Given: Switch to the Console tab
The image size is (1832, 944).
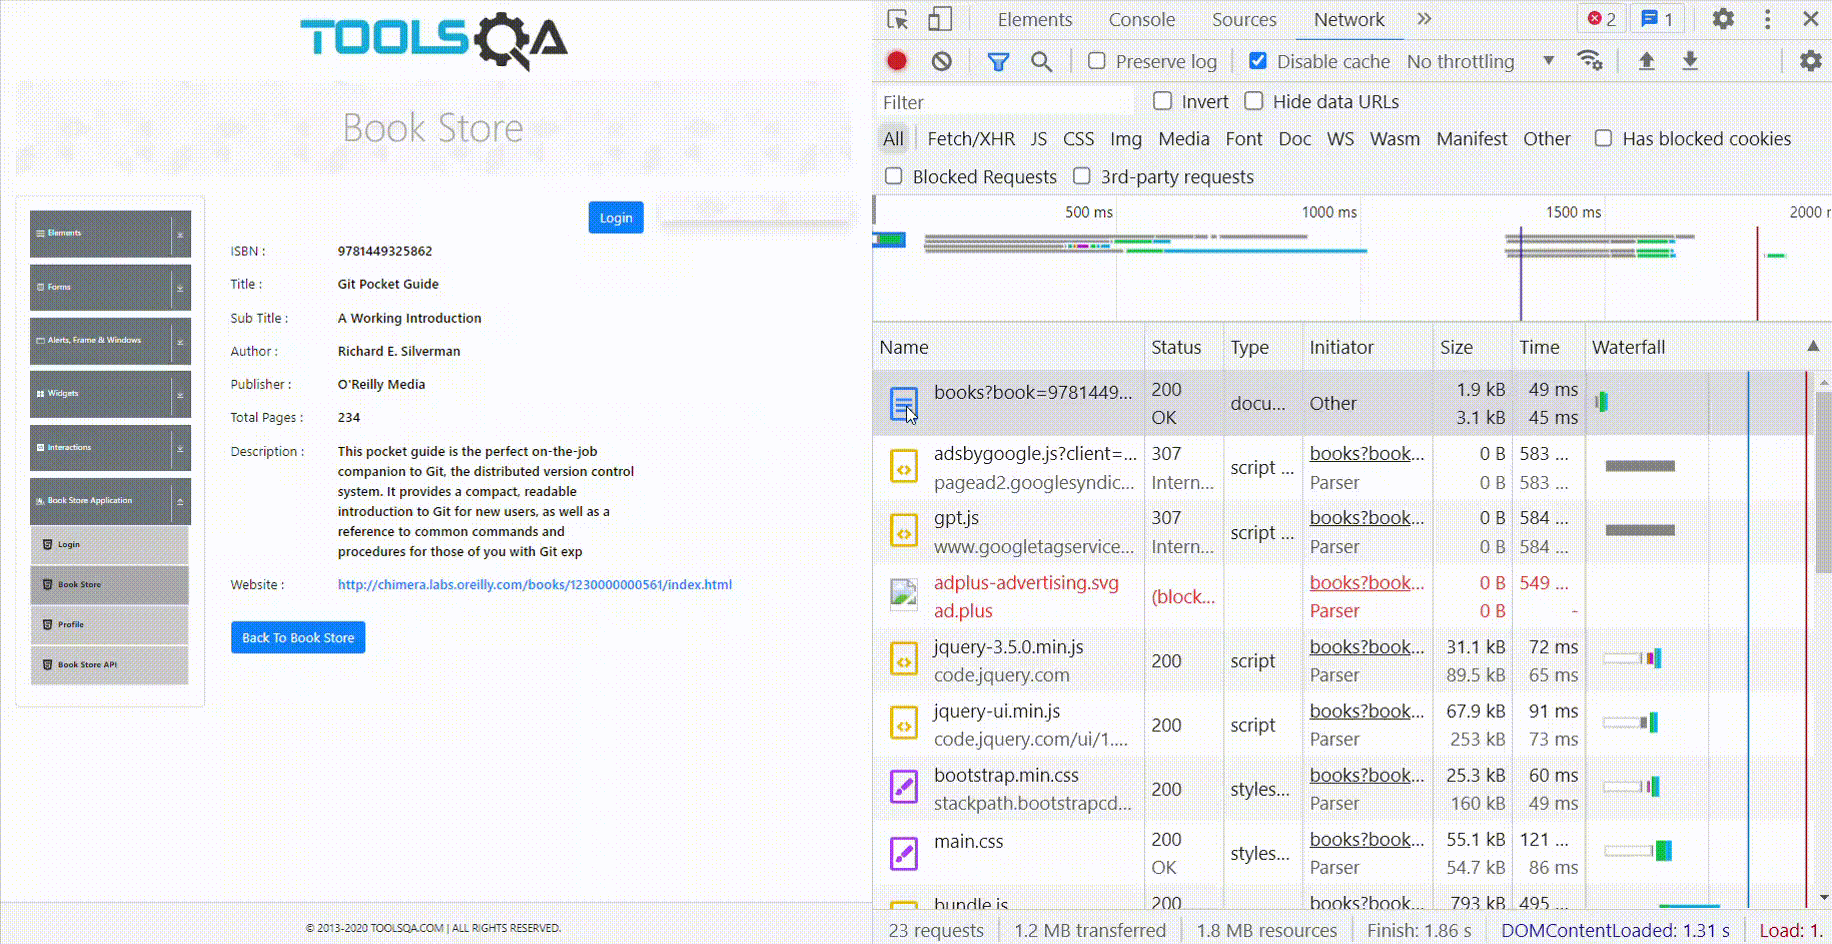Looking at the screenshot, I should click(x=1142, y=19).
